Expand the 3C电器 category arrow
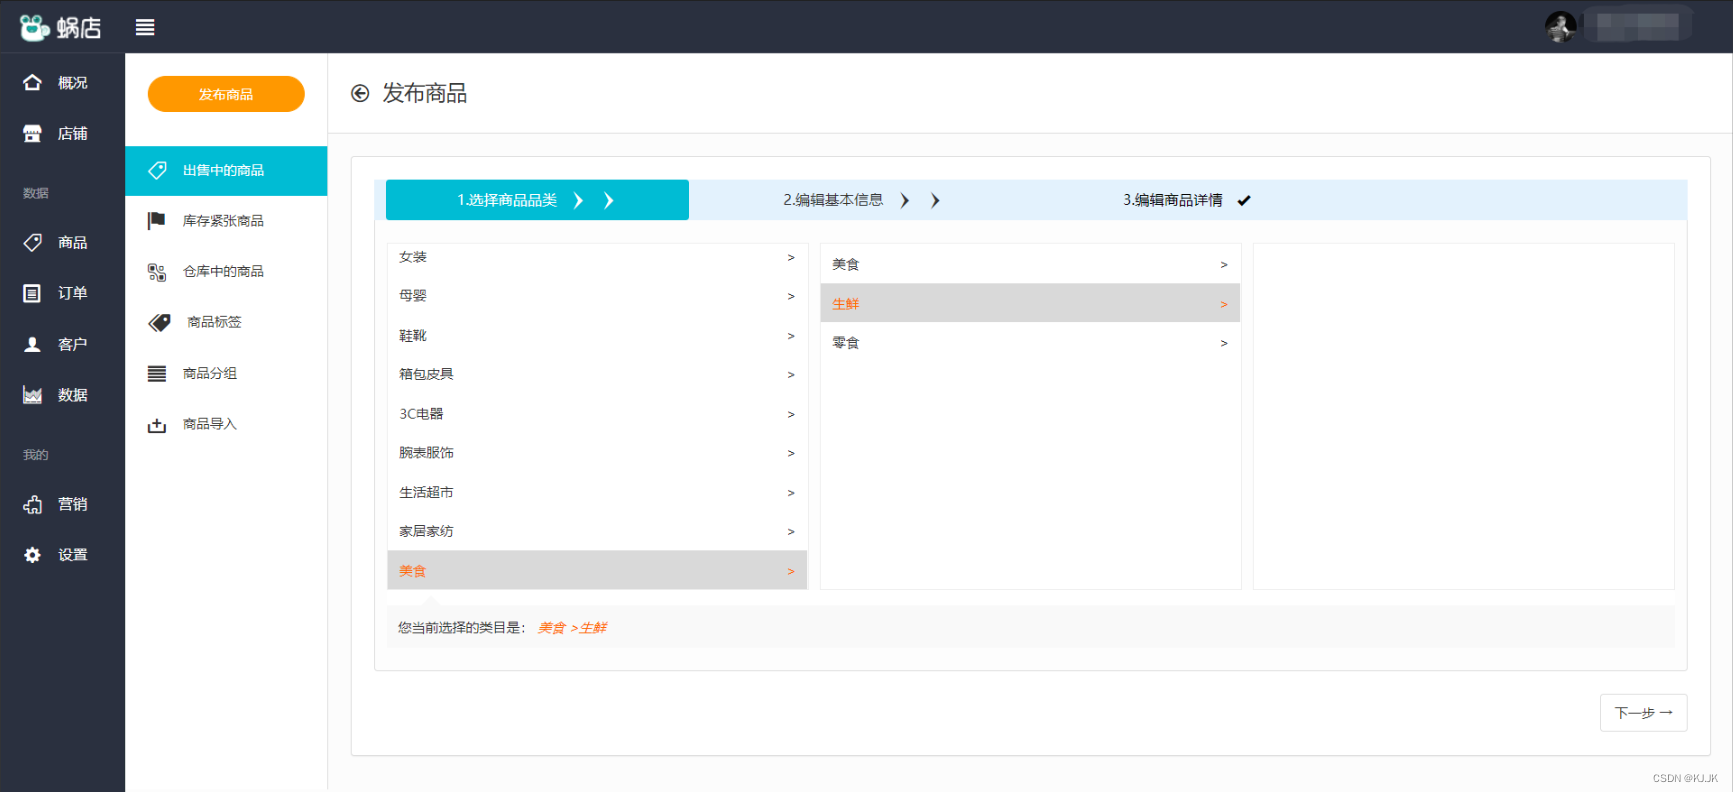Image resolution: width=1733 pixels, height=792 pixels. (x=791, y=414)
